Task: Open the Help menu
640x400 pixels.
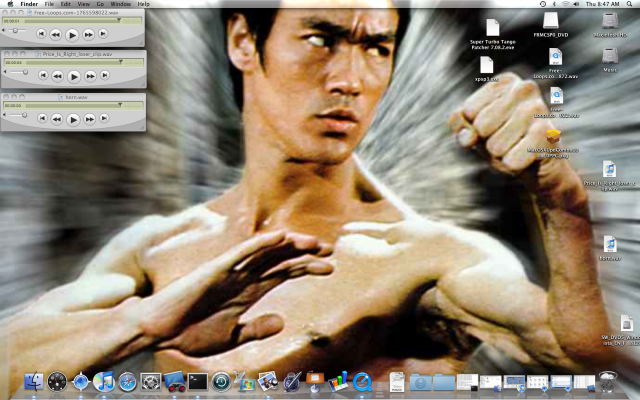Action: 143,4
